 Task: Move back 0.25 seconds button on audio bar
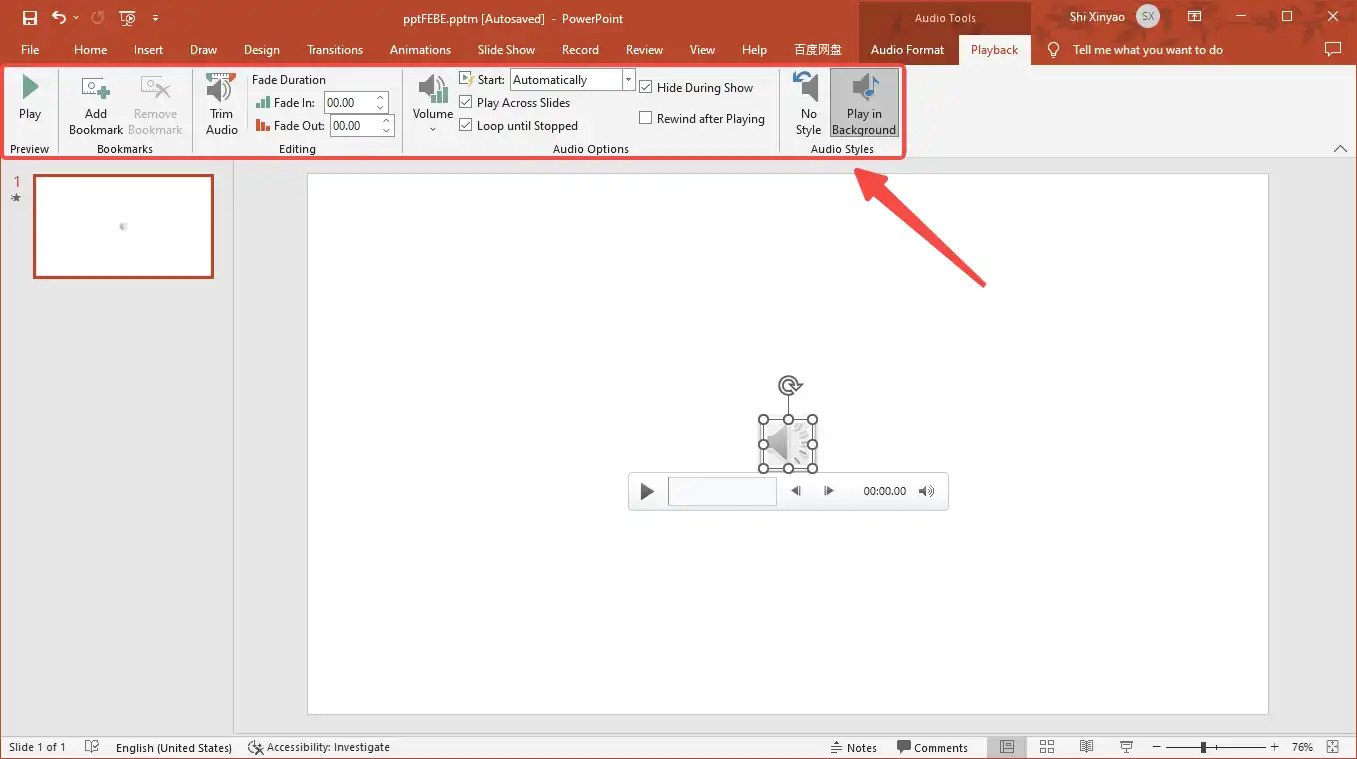[x=796, y=491]
